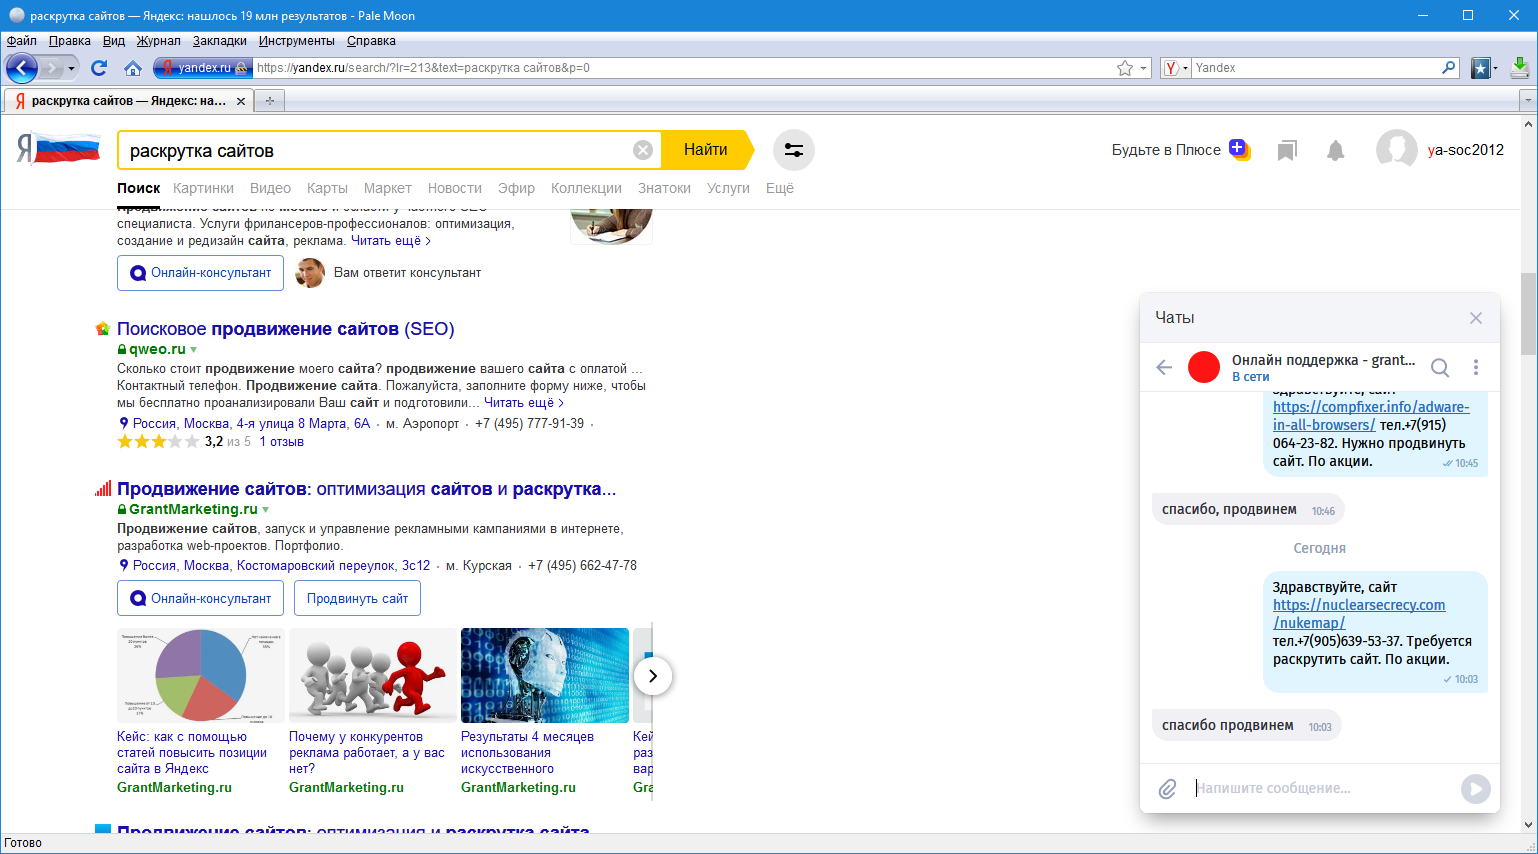Open the Поисковое продвижение сайтов (SEO) result
This screenshot has width=1538, height=854.
286,329
